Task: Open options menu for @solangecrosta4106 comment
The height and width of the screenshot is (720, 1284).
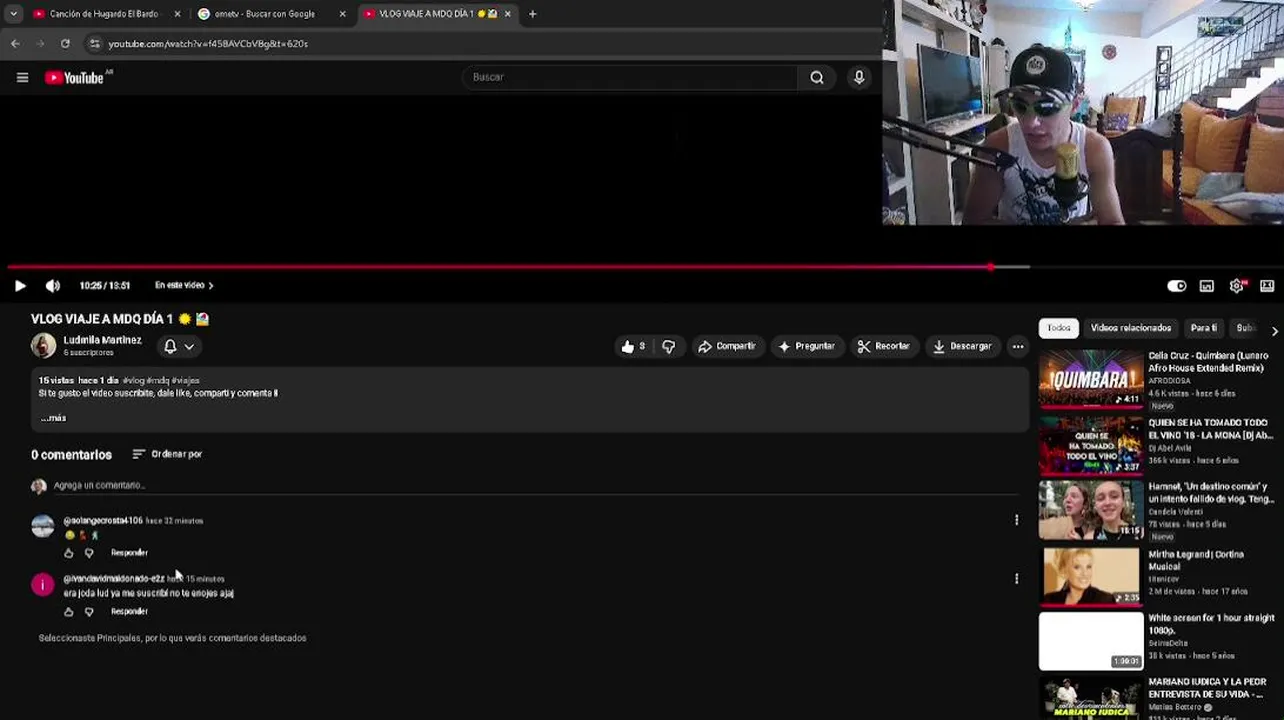Action: click(1016, 520)
